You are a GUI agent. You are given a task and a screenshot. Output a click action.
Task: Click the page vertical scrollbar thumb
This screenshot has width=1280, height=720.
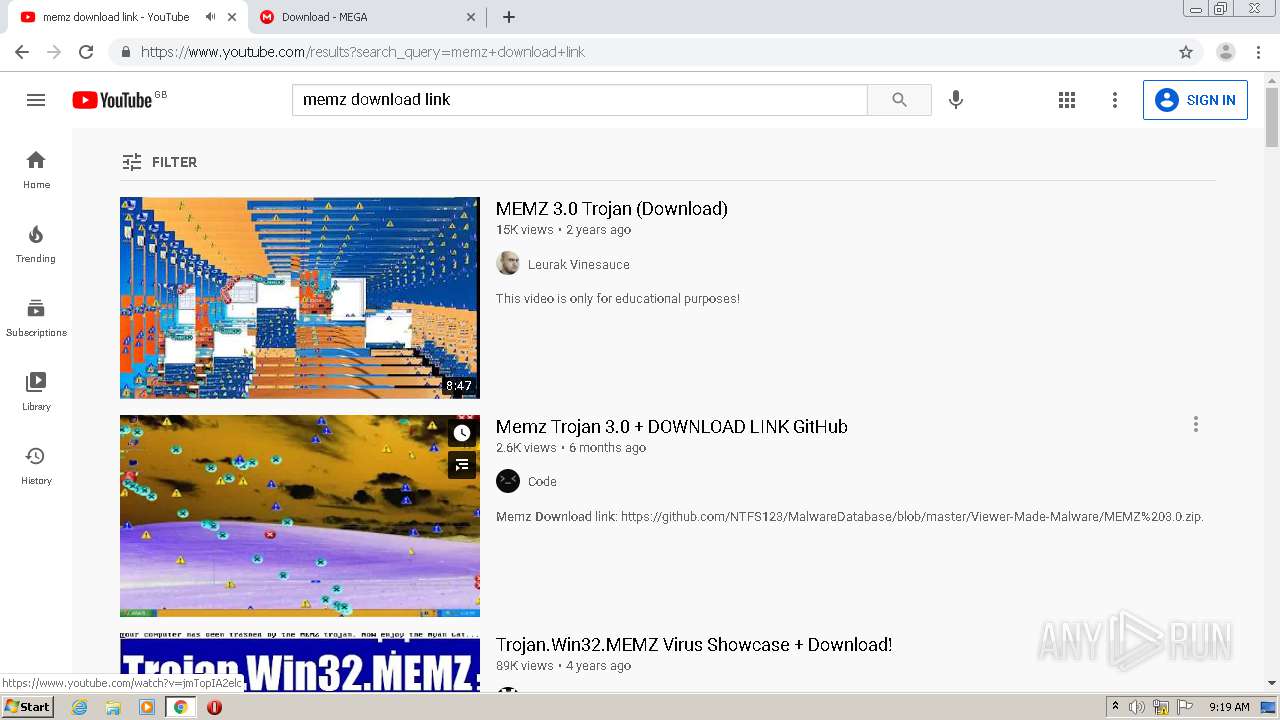1272,118
